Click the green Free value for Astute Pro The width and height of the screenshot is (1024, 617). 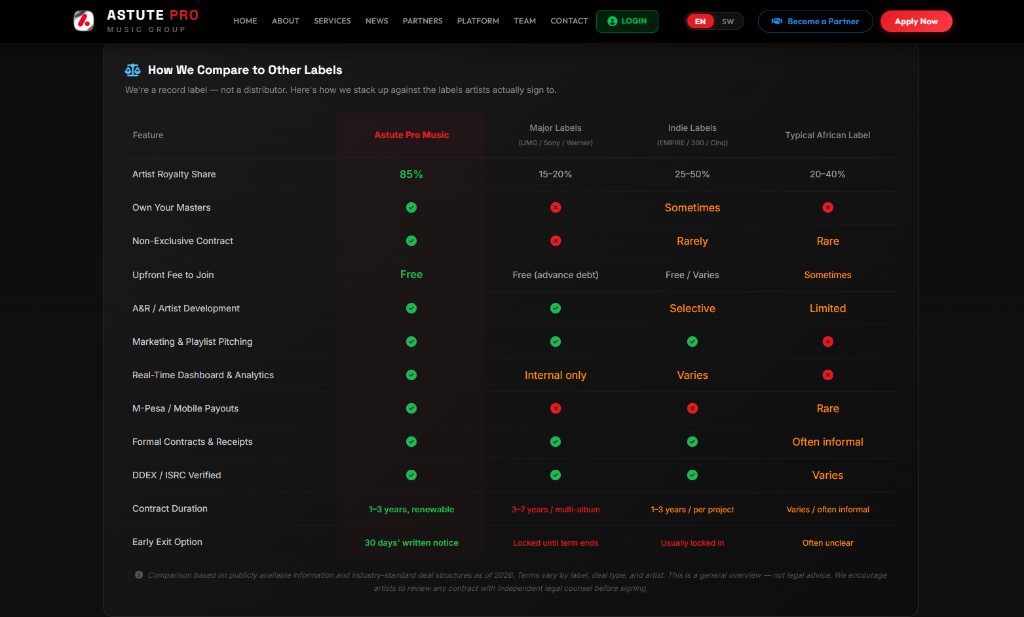[411, 274]
